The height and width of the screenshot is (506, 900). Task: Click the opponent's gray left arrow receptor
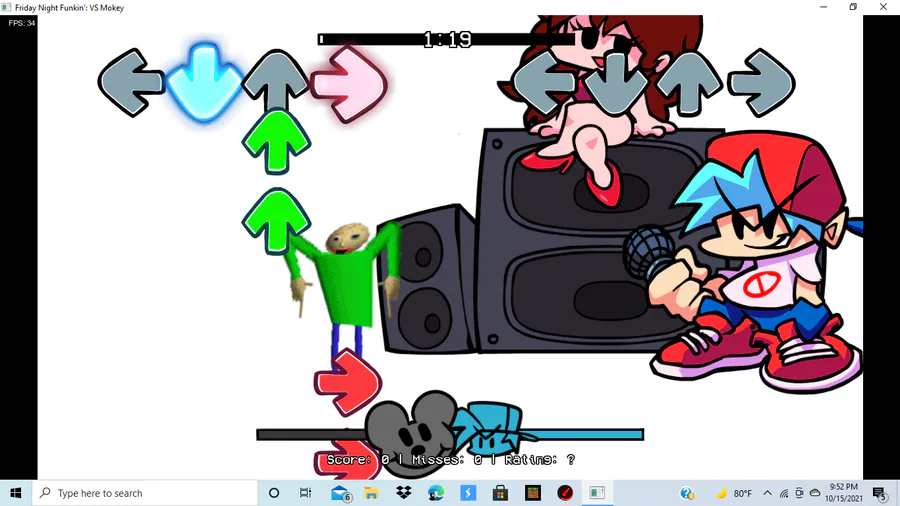[545, 83]
